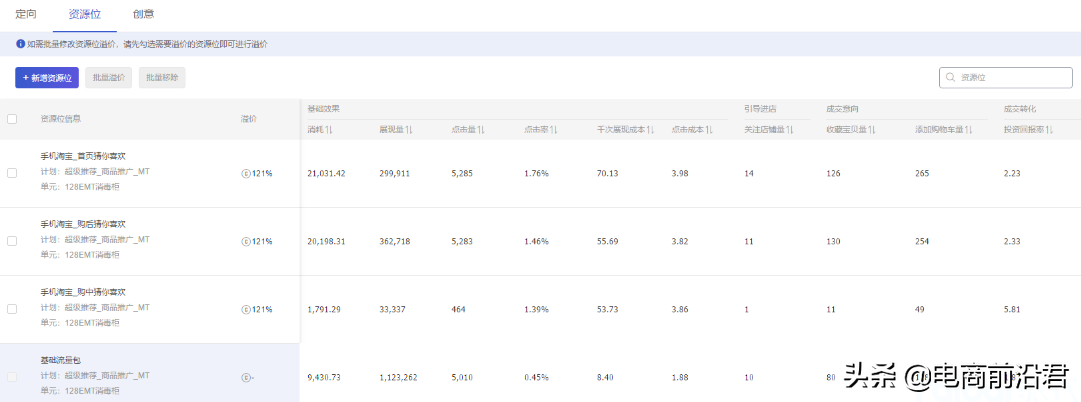
Task: Toggle the select-all checkbox in header
Action: (x=12, y=119)
